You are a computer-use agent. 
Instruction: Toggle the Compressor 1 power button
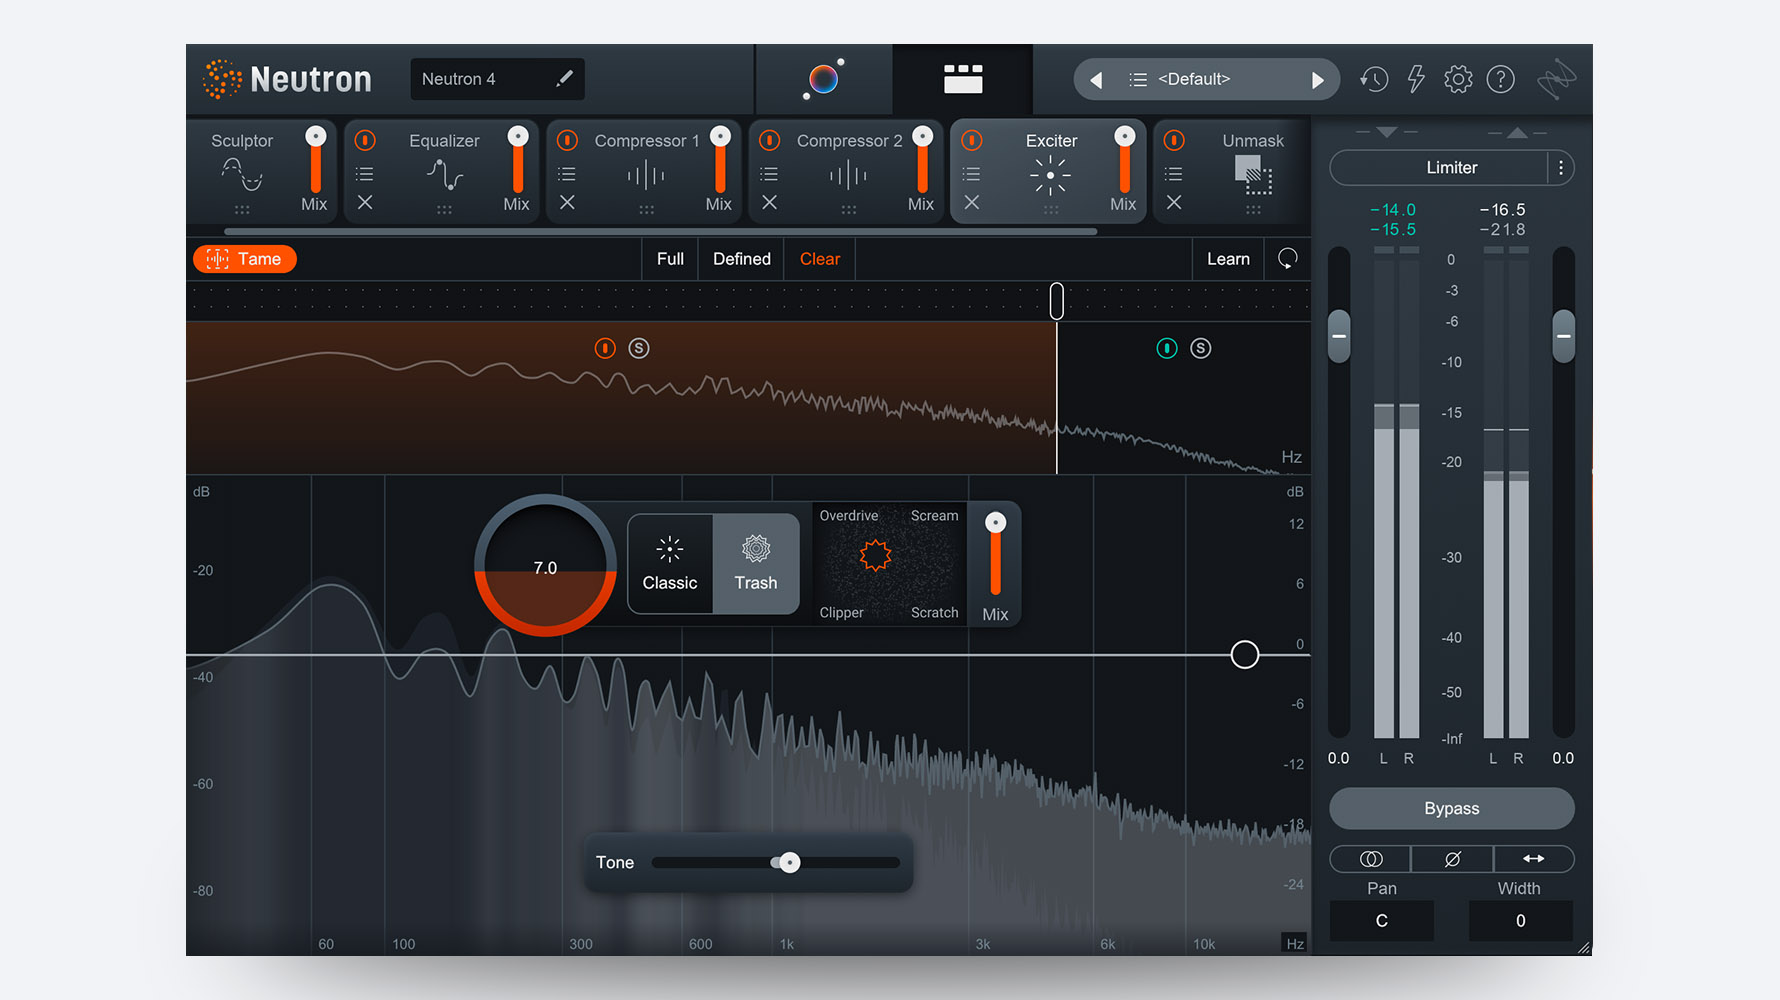567,141
